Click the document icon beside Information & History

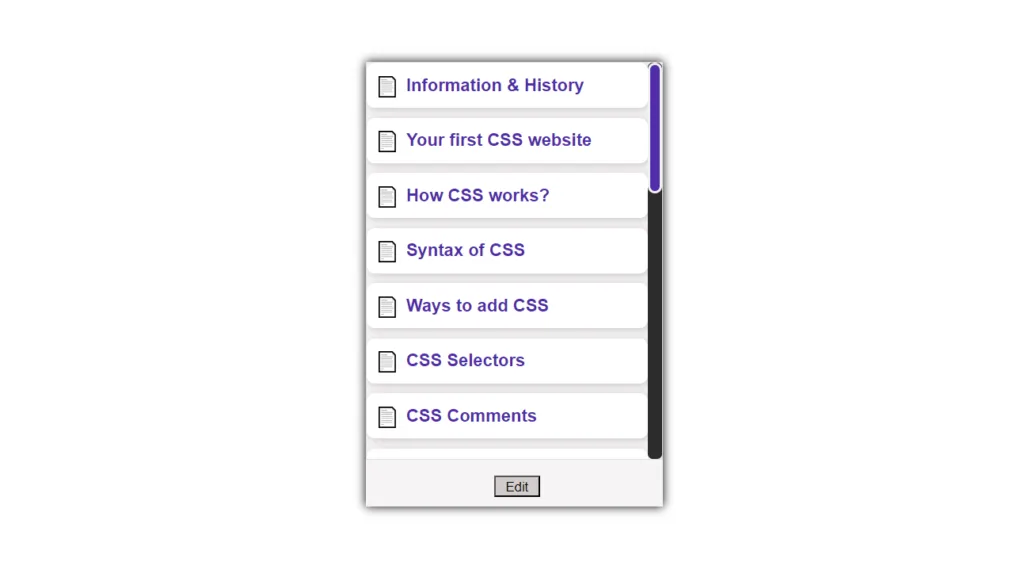click(x=387, y=86)
